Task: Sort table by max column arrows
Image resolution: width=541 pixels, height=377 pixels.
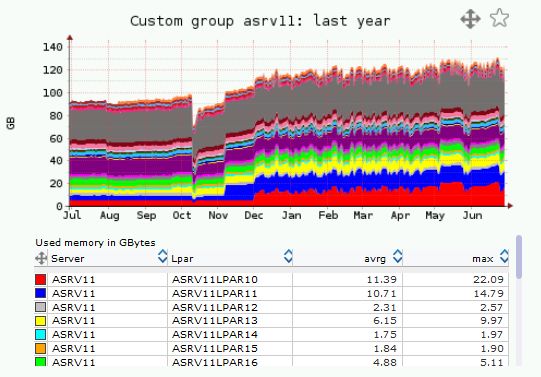Action: [x=504, y=256]
